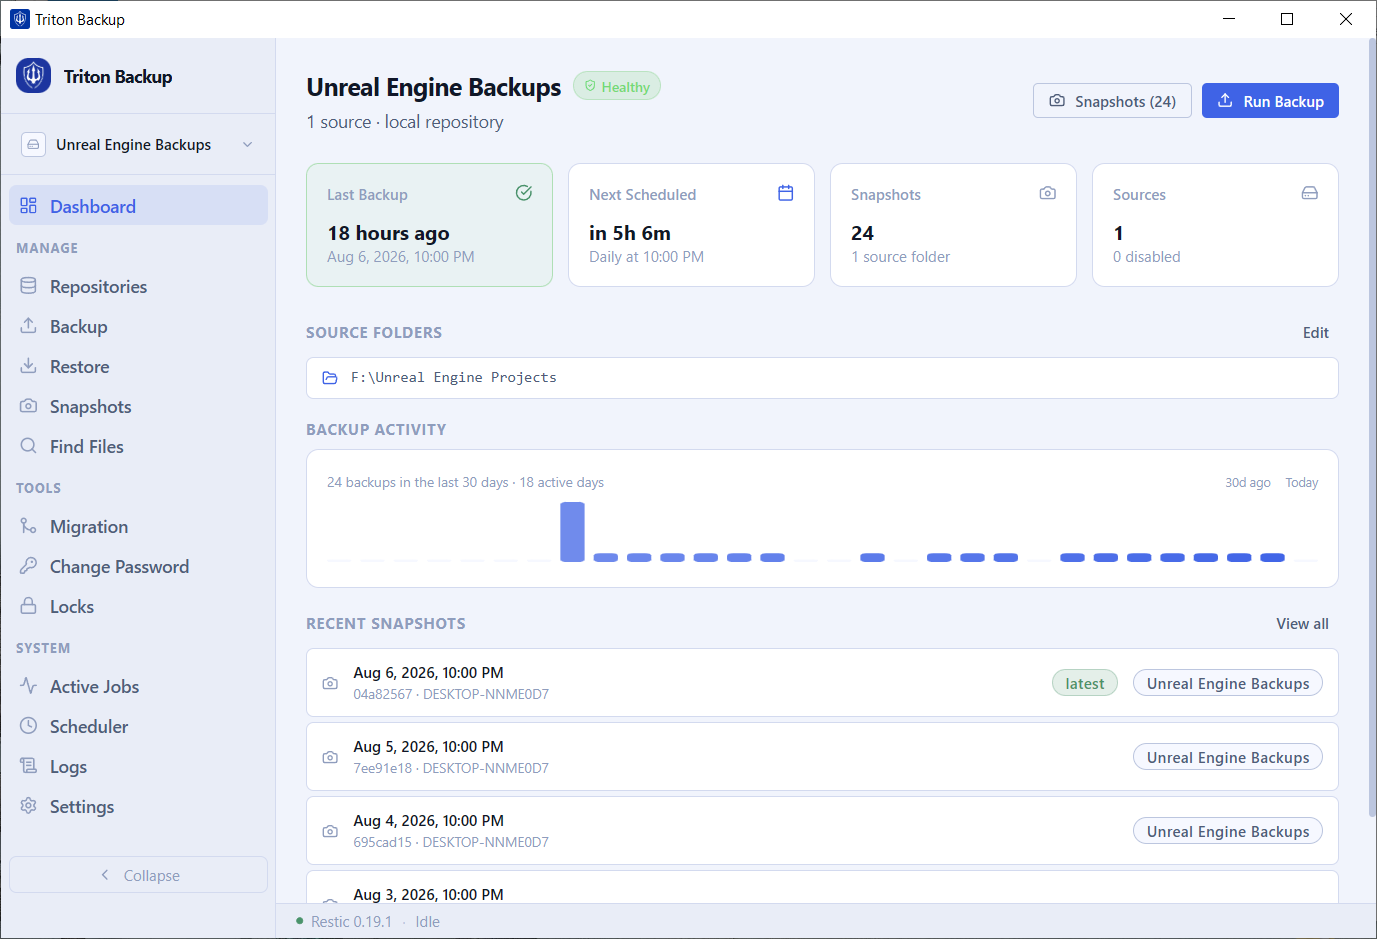Open Repositories in the sidebar
The width and height of the screenshot is (1377, 939).
(x=138, y=287)
